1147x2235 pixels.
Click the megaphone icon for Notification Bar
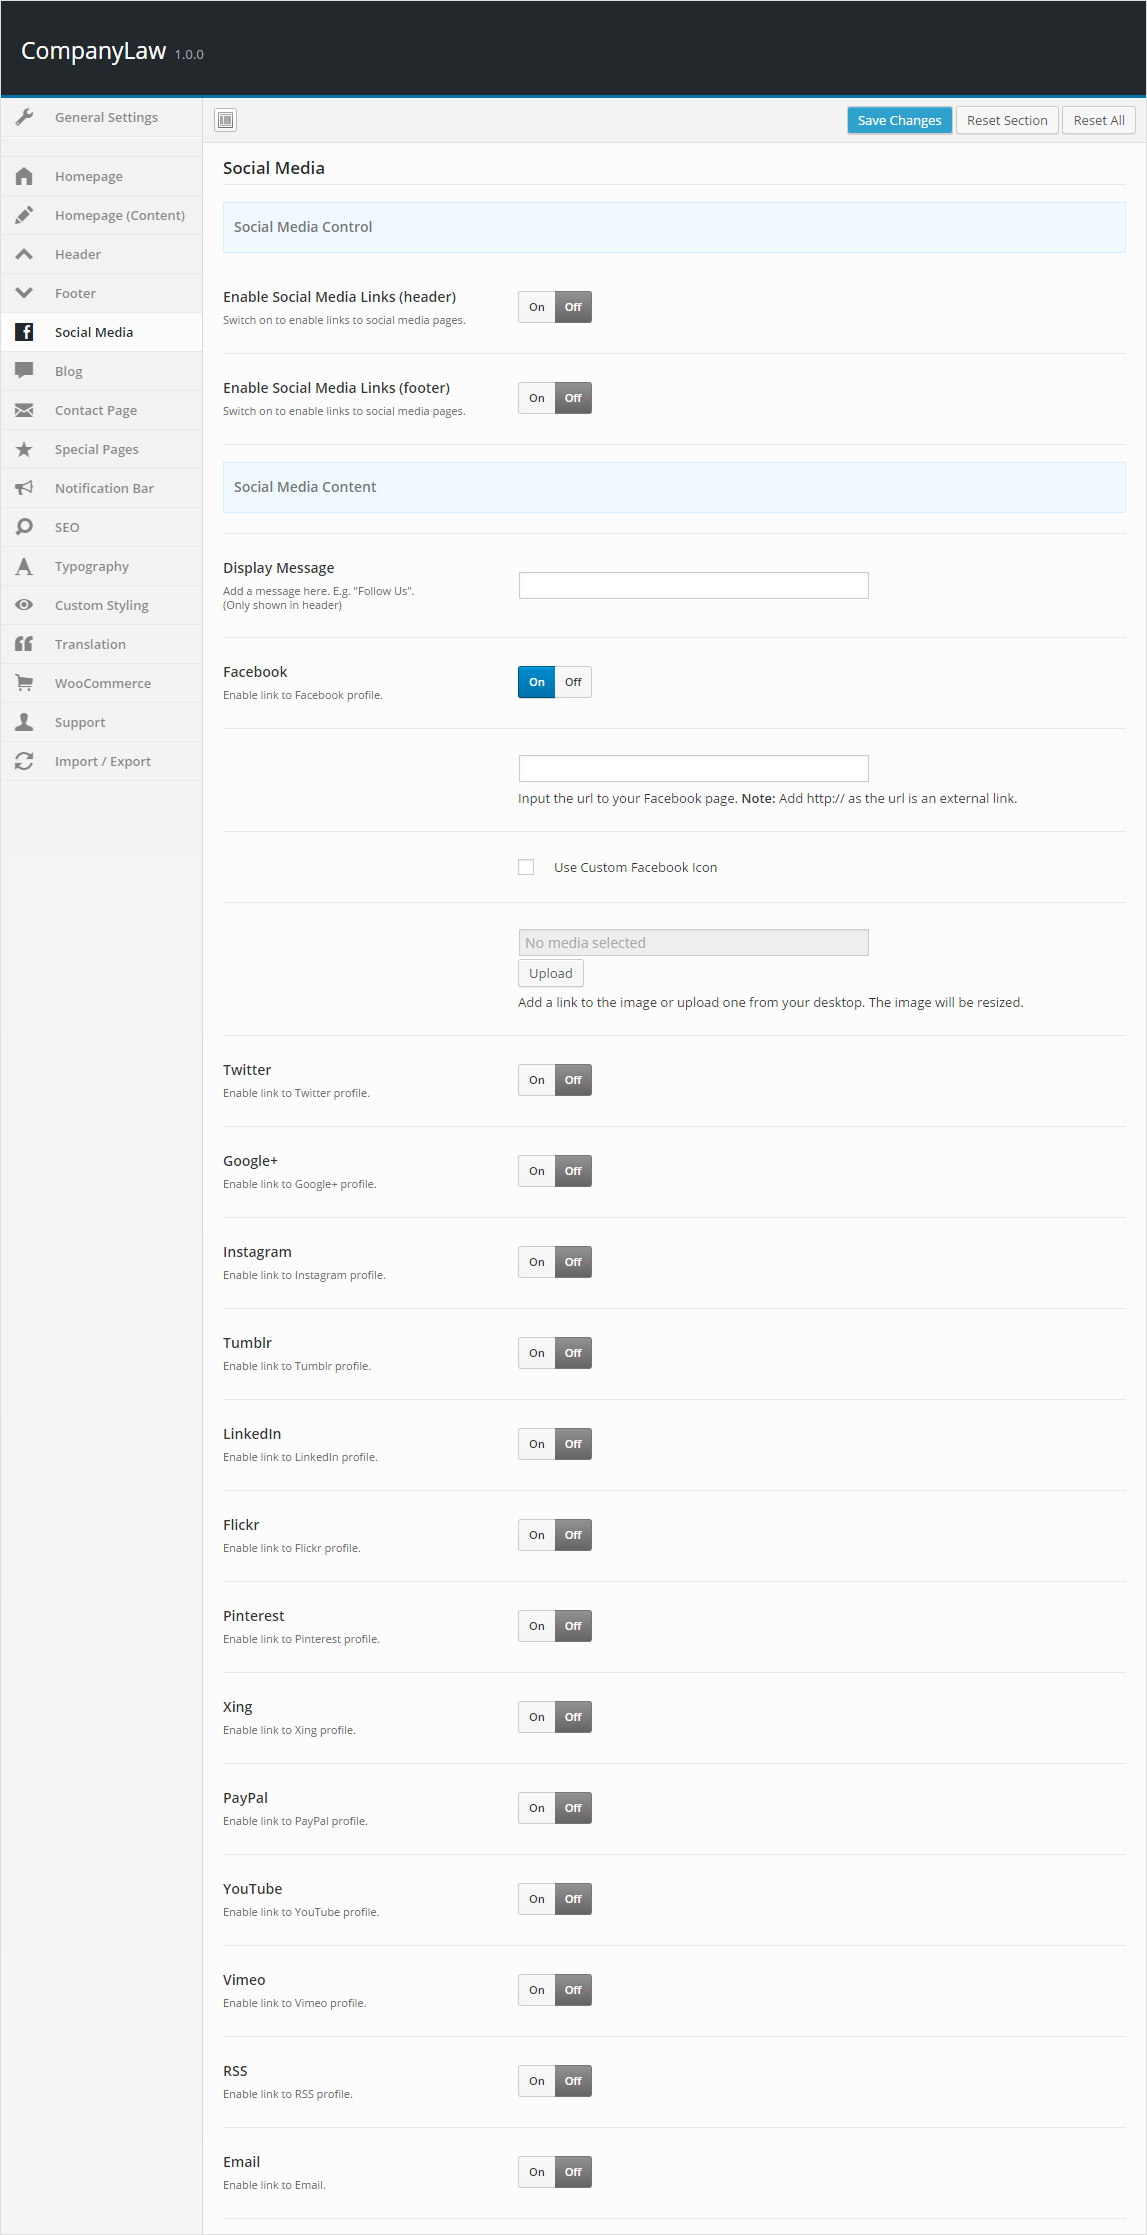(x=25, y=488)
